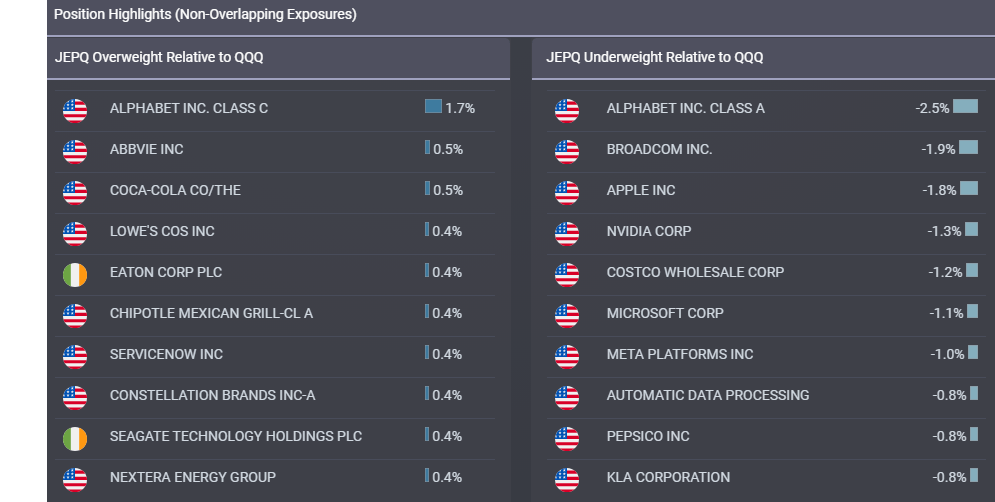Click the 0.4% value for Eaton Corp PLC
Screen dimensions: 995x502
[447, 272]
